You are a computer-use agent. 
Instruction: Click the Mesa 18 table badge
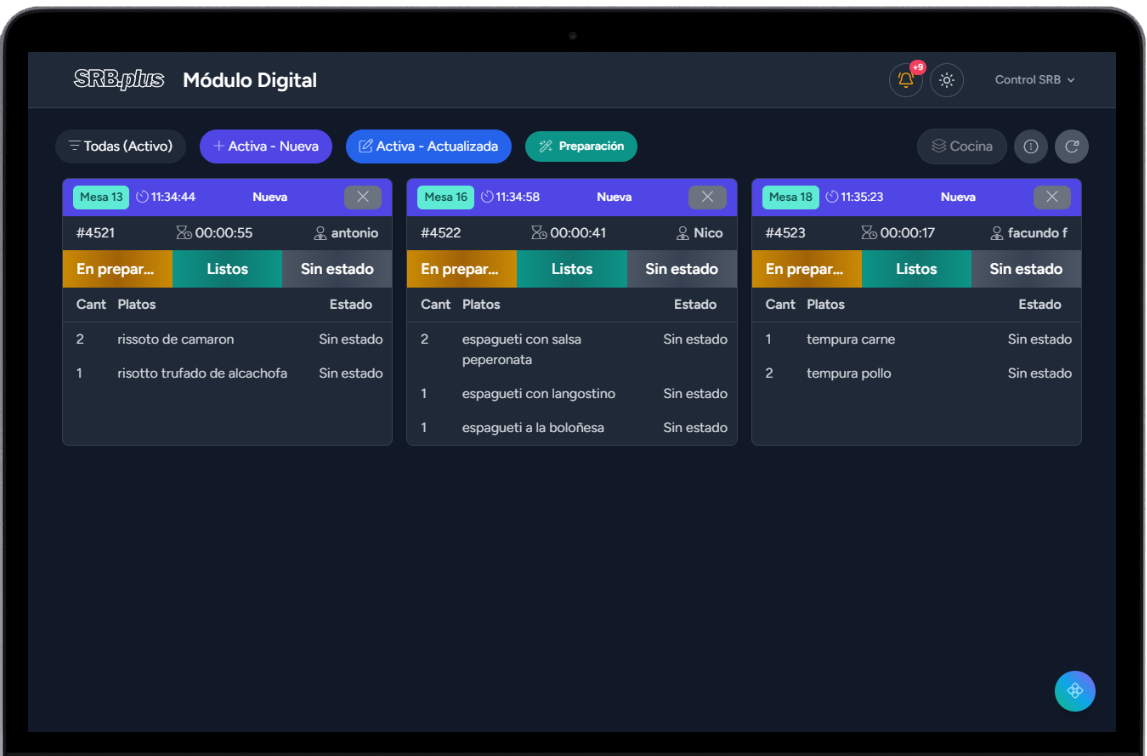click(791, 197)
